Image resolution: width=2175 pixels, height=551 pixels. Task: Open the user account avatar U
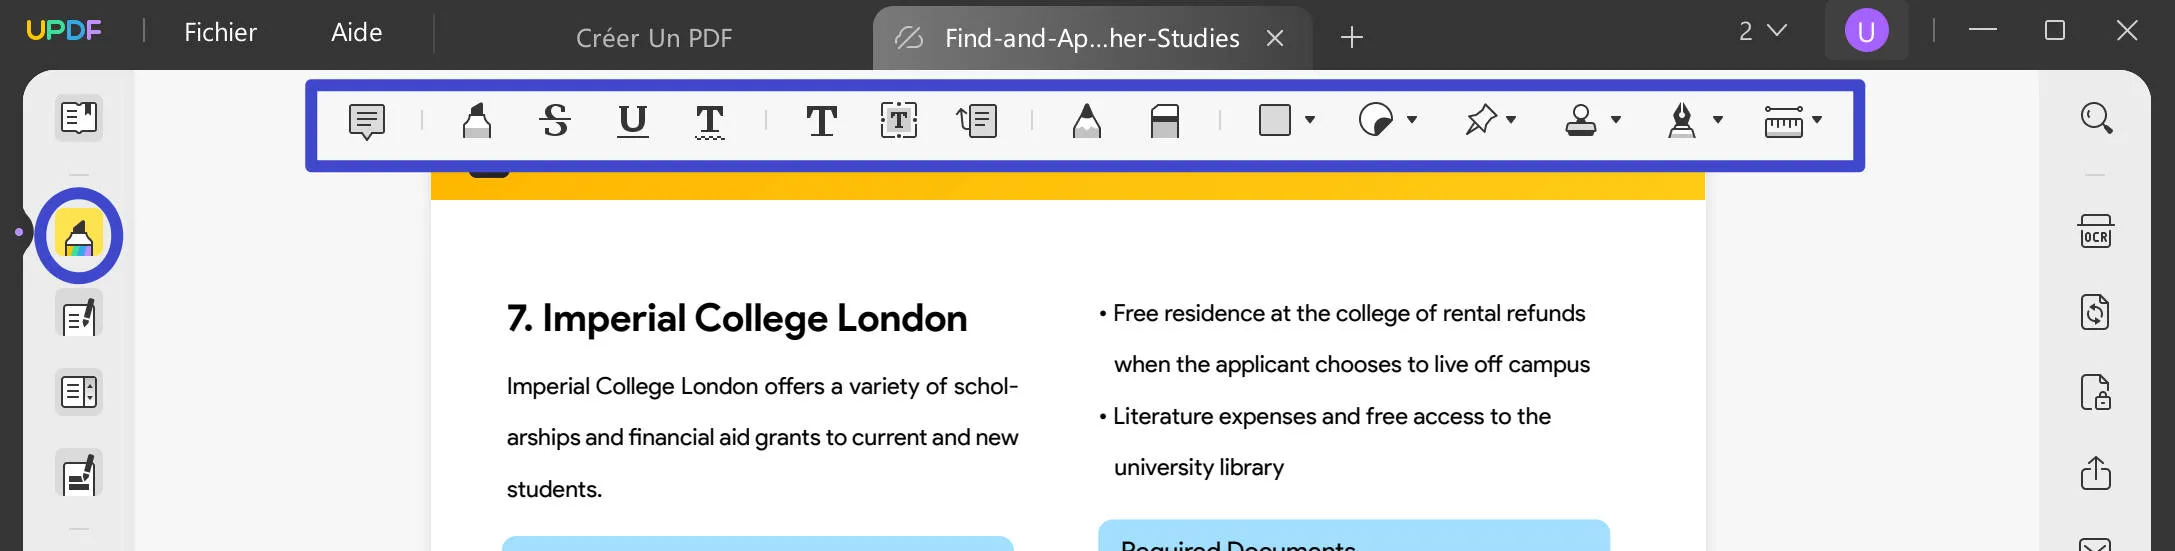[1866, 31]
